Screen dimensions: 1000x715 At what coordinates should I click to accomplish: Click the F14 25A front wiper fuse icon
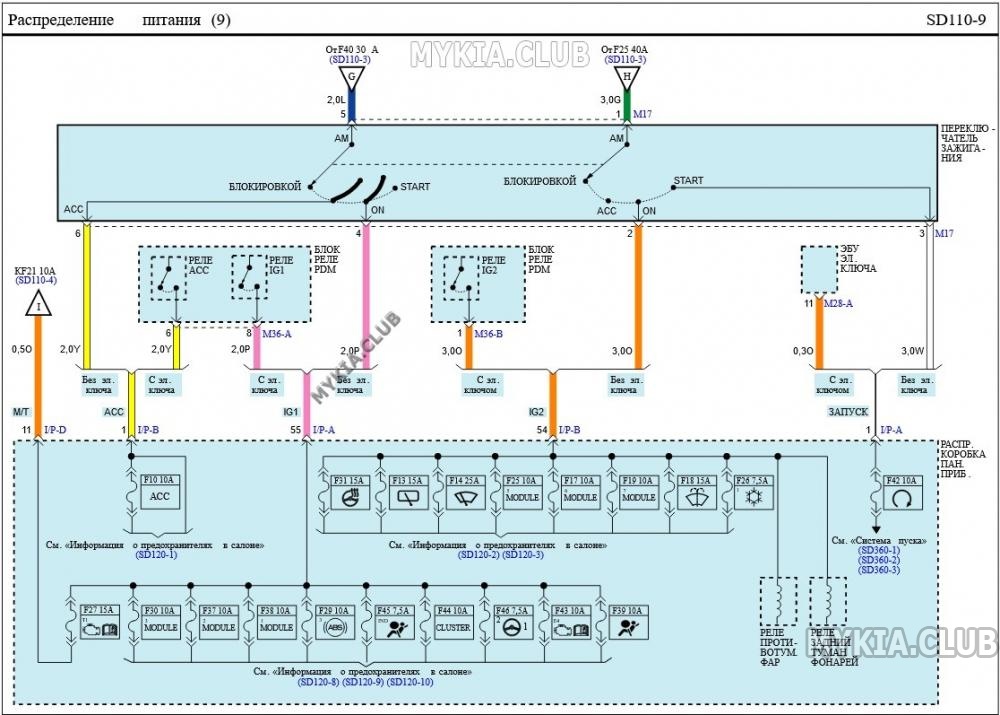point(465,498)
